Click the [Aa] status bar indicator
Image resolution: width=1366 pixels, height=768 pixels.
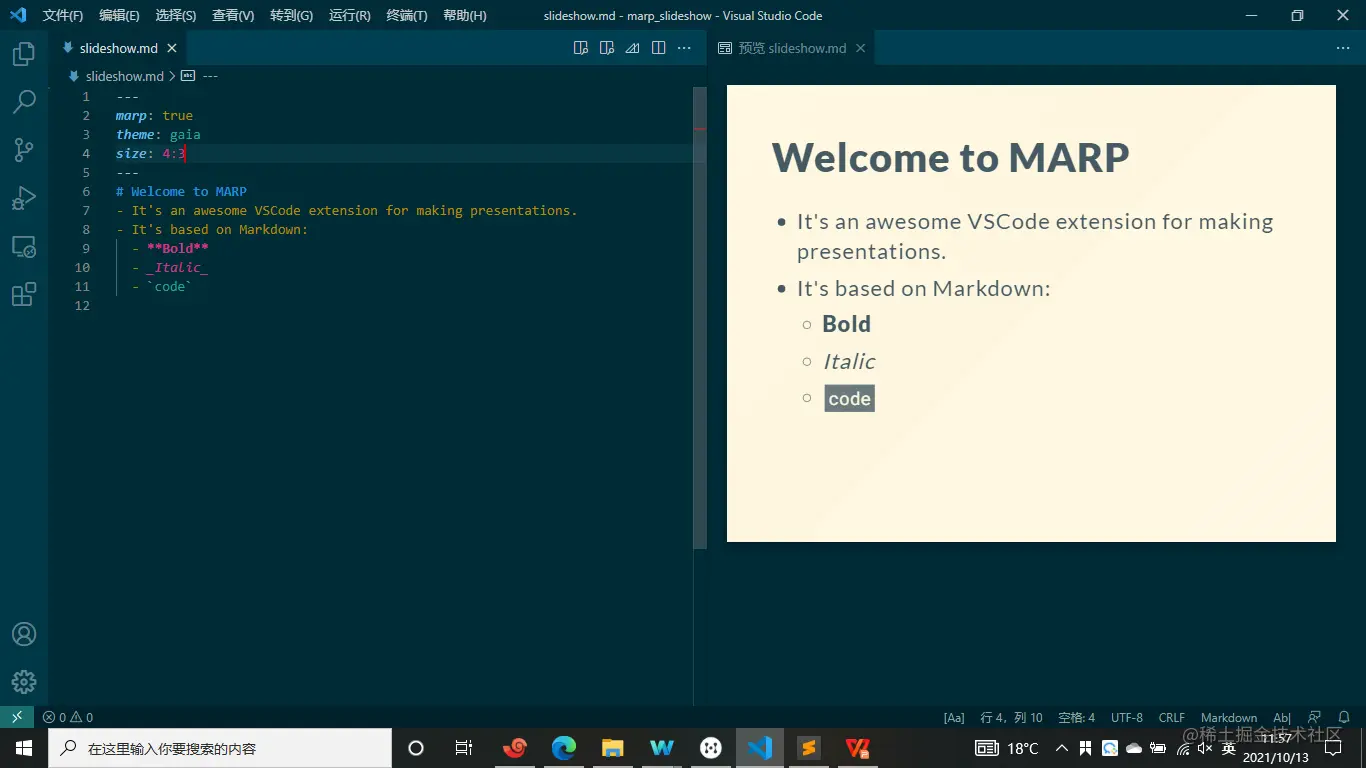[x=954, y=717]
